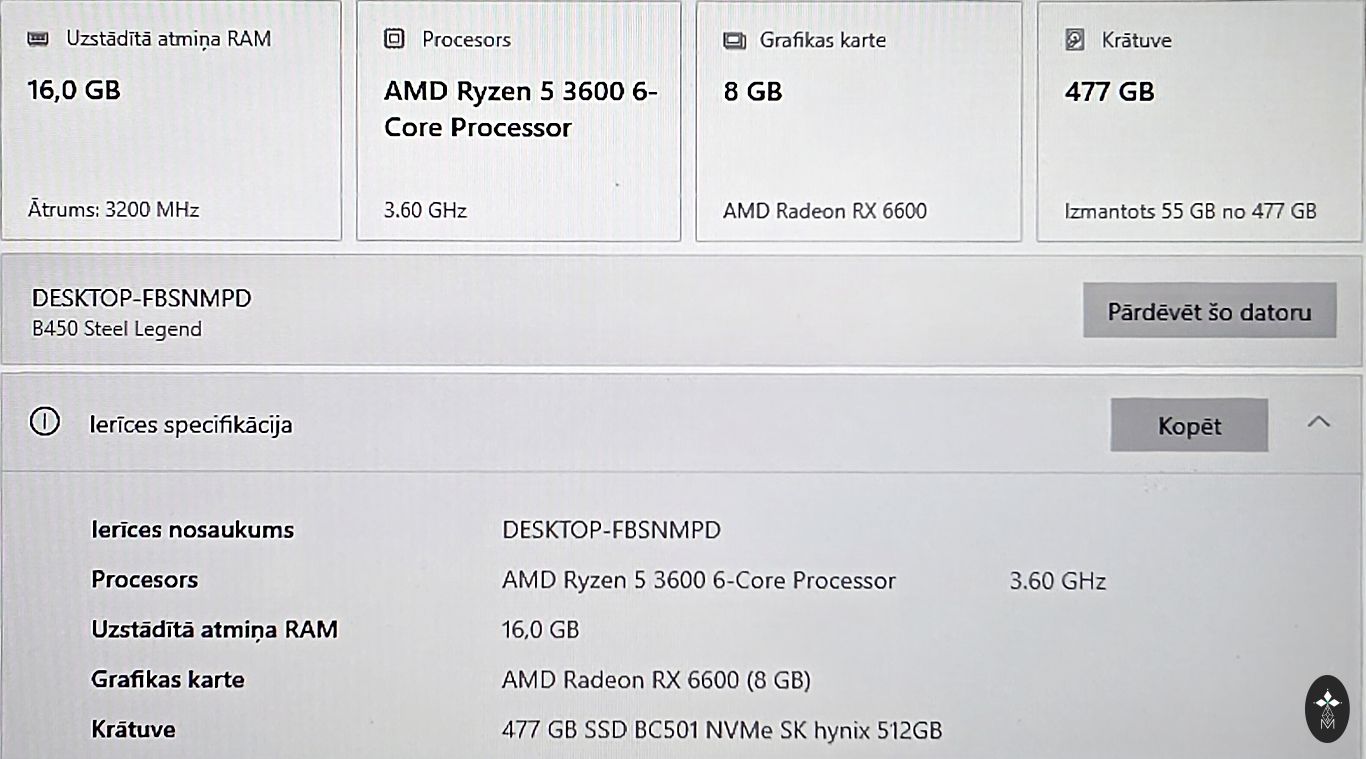This screenshot has width=1366, height=759.
Task: Click the DESKTOP-FBSNMPD name in the header panel
Action: click(x=142, y=298)
